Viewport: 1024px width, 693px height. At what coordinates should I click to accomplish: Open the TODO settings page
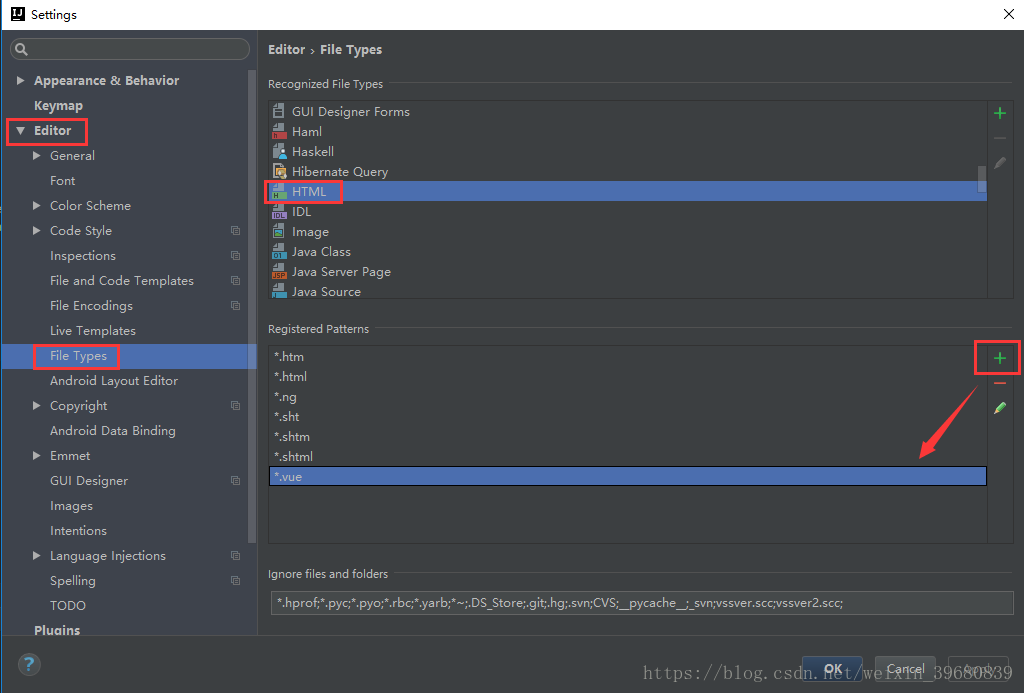68,605
